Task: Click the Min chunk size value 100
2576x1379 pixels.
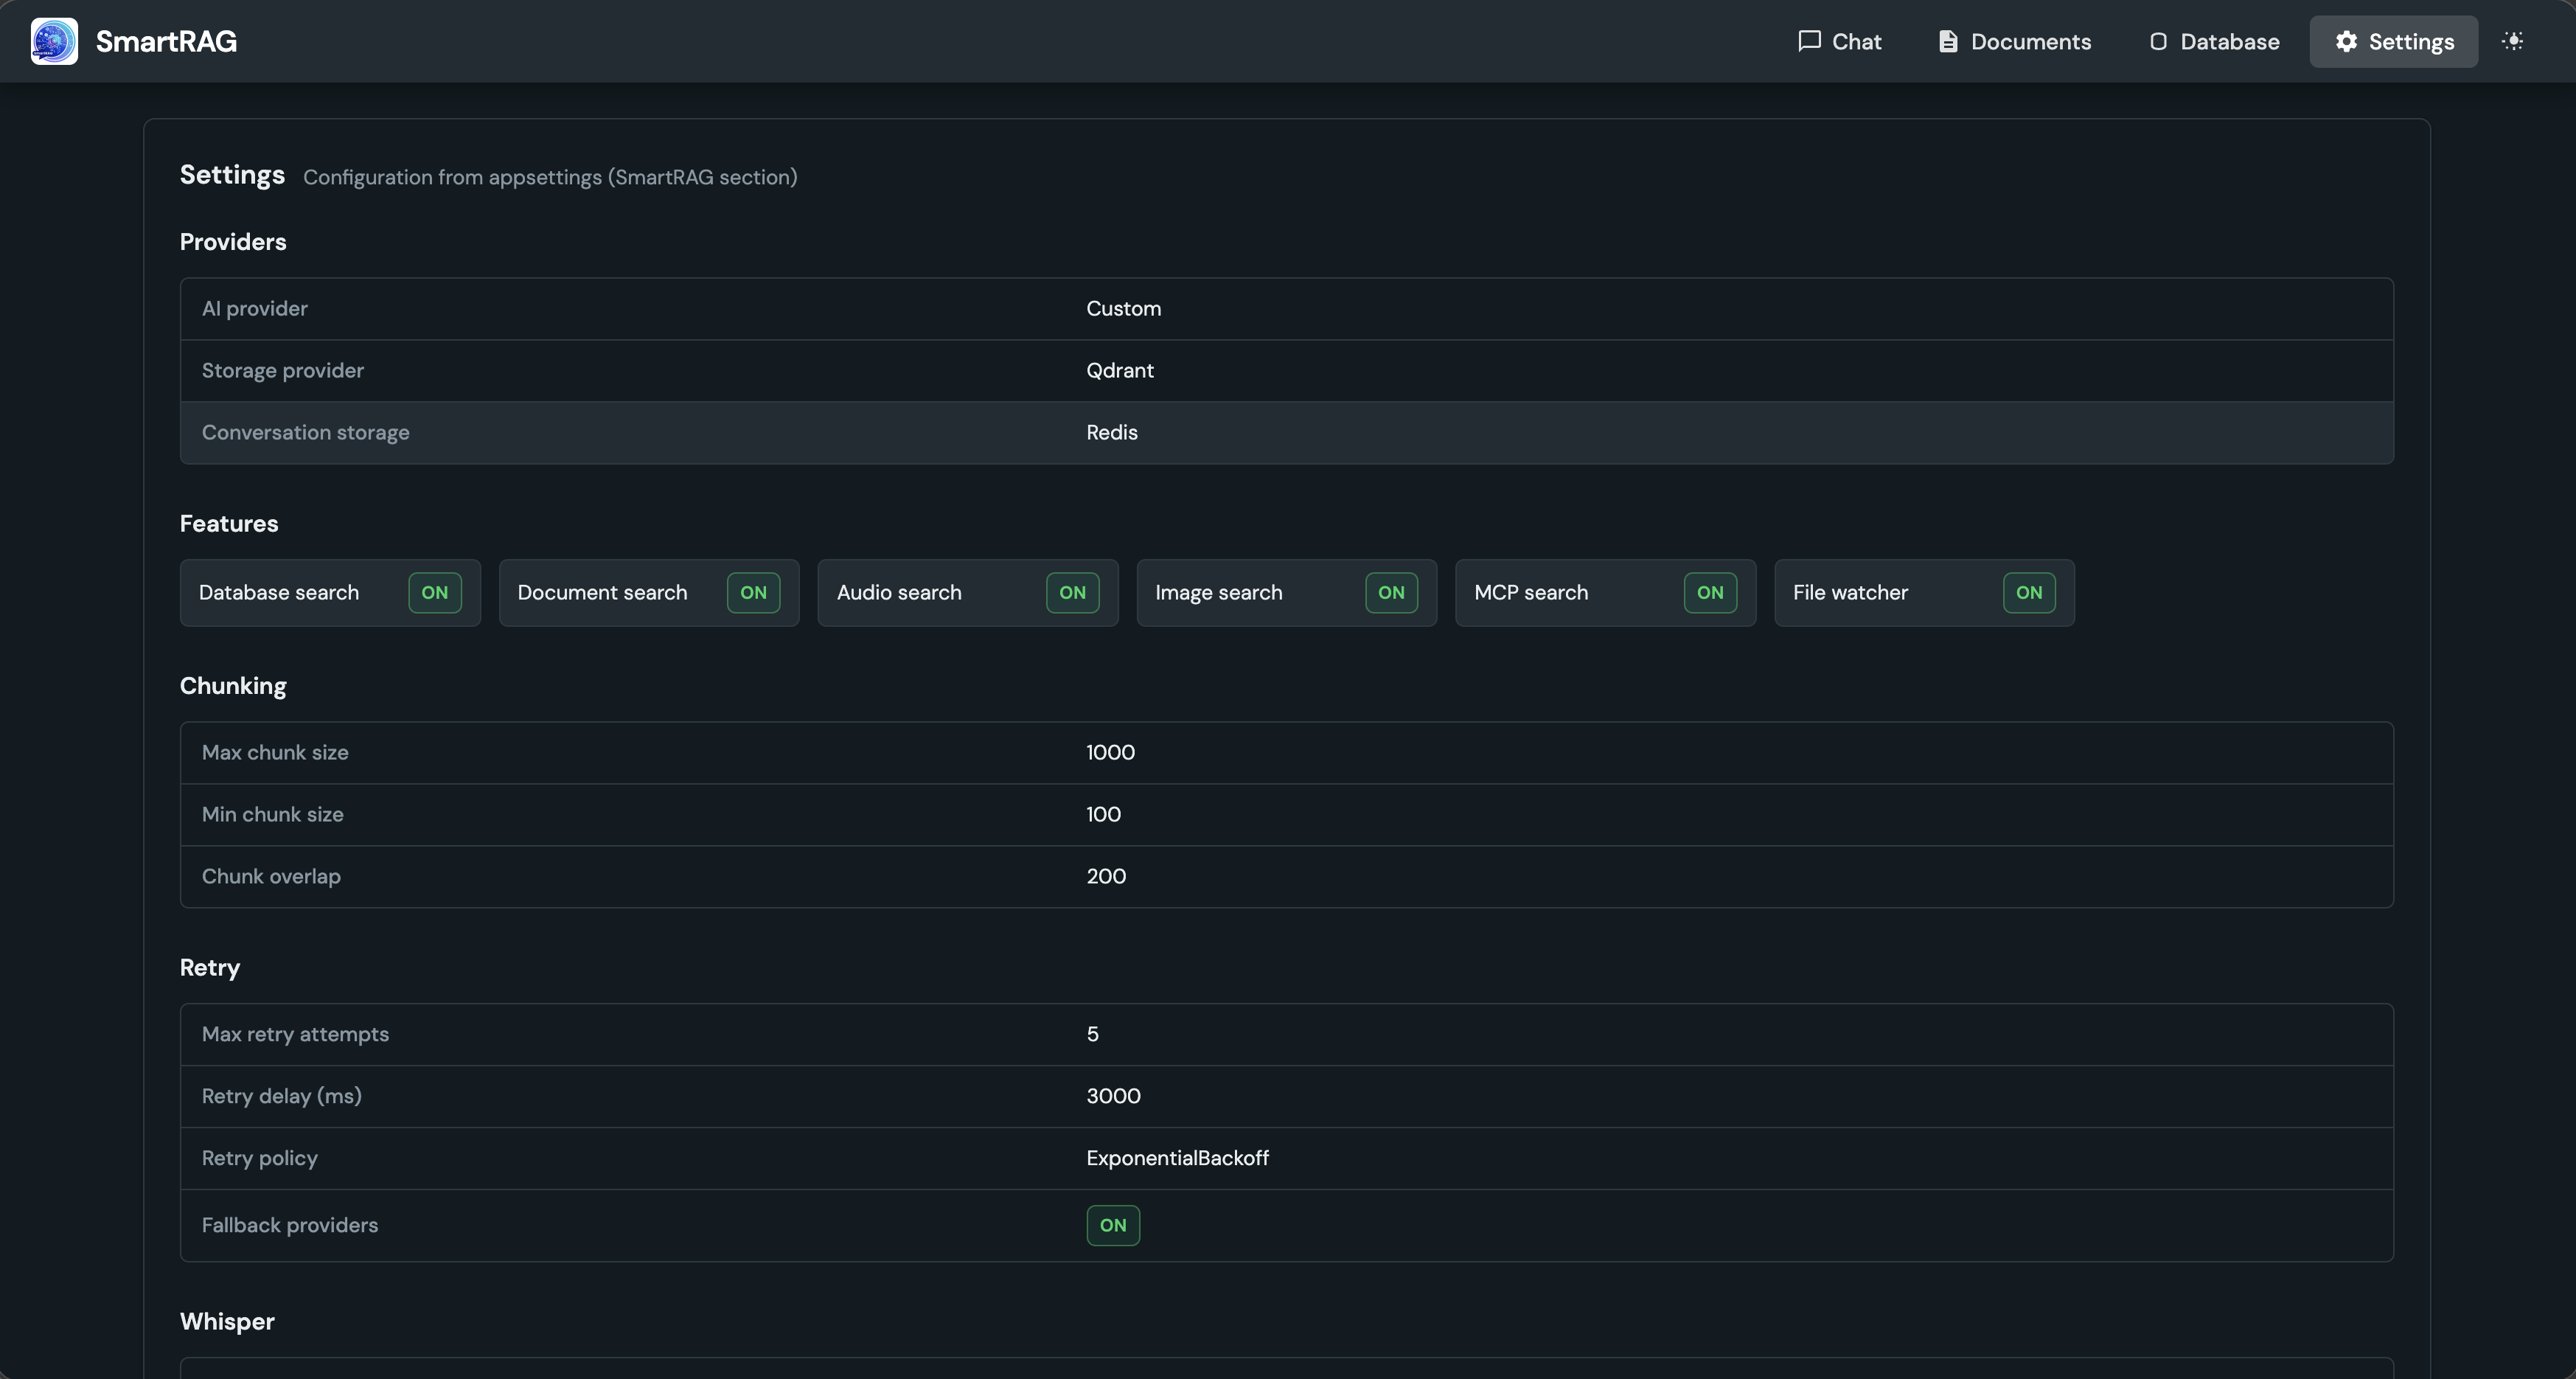Action: (x=1104, y=815)
